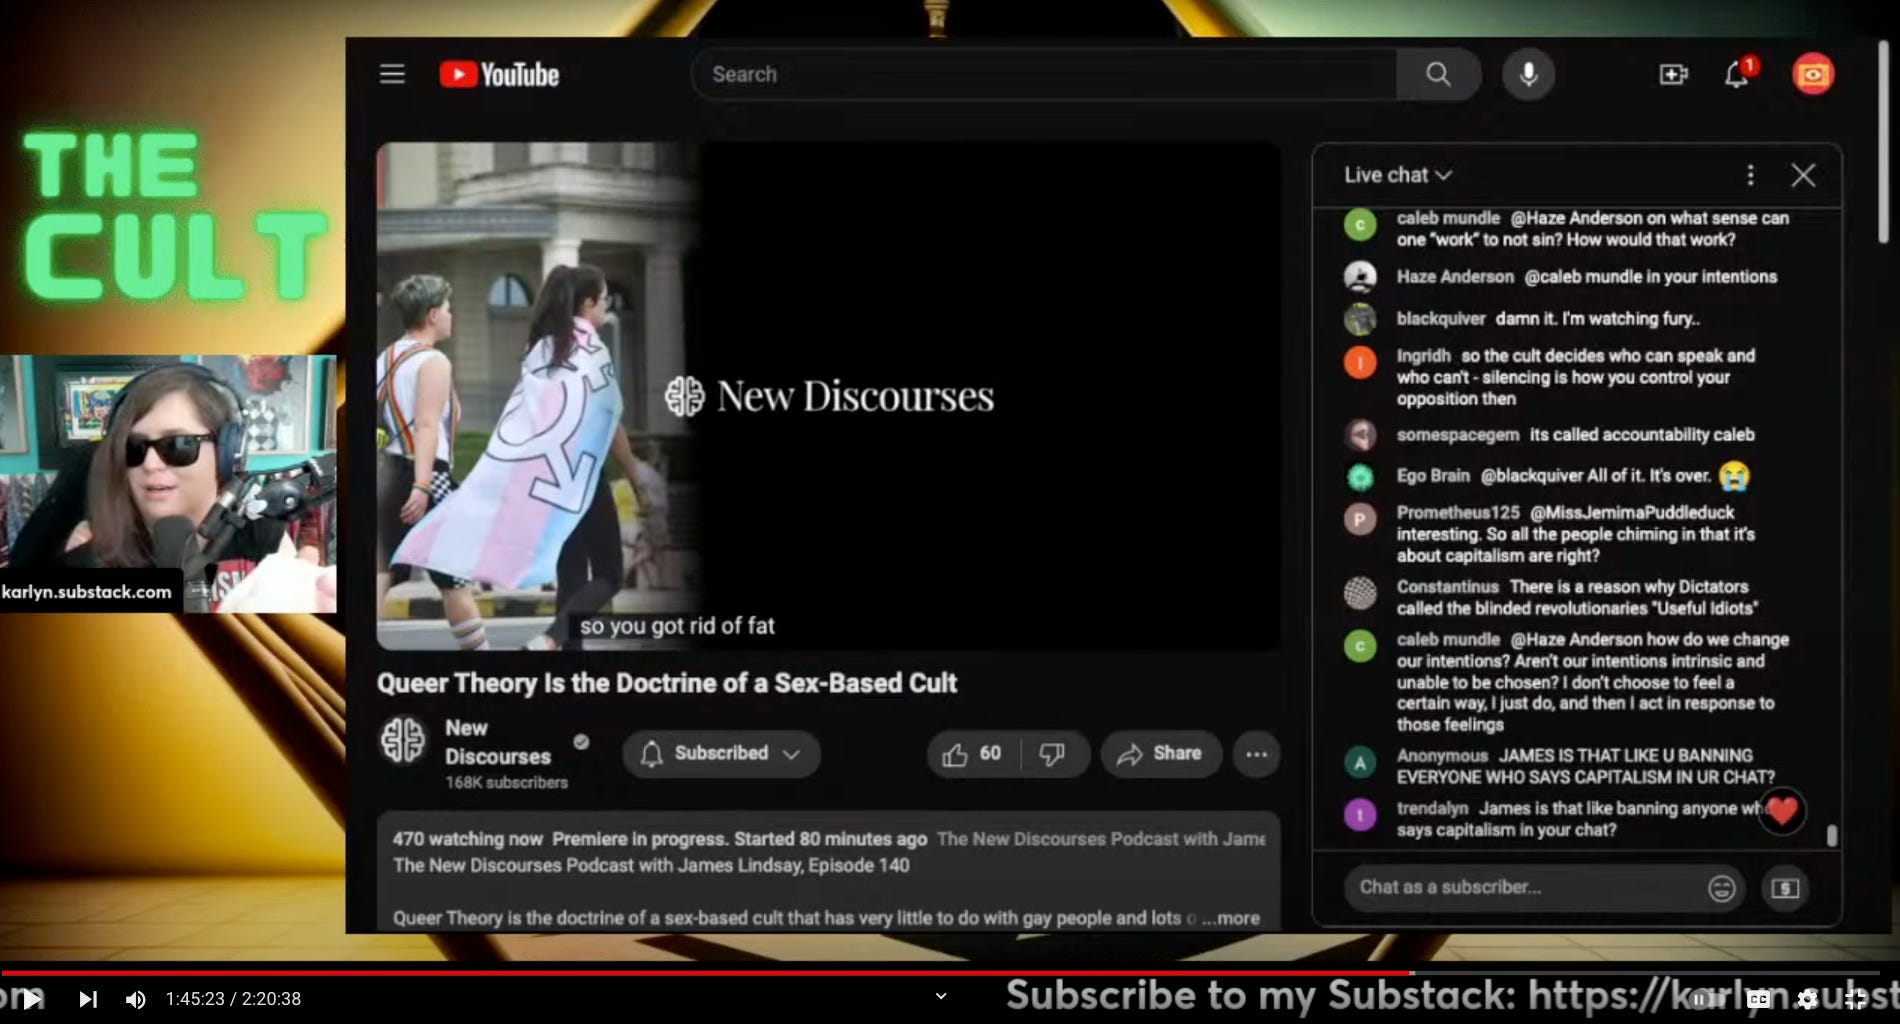Go to YouTube home via logo
This screenshot has height=1024, width=1900.
click(499, 74)
